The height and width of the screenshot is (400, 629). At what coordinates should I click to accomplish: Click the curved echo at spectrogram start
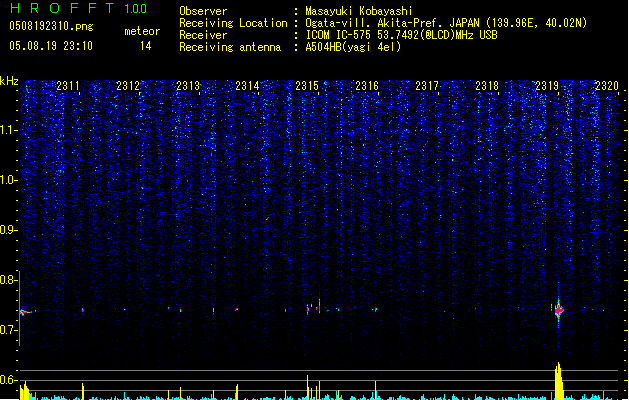click(27, 312)
